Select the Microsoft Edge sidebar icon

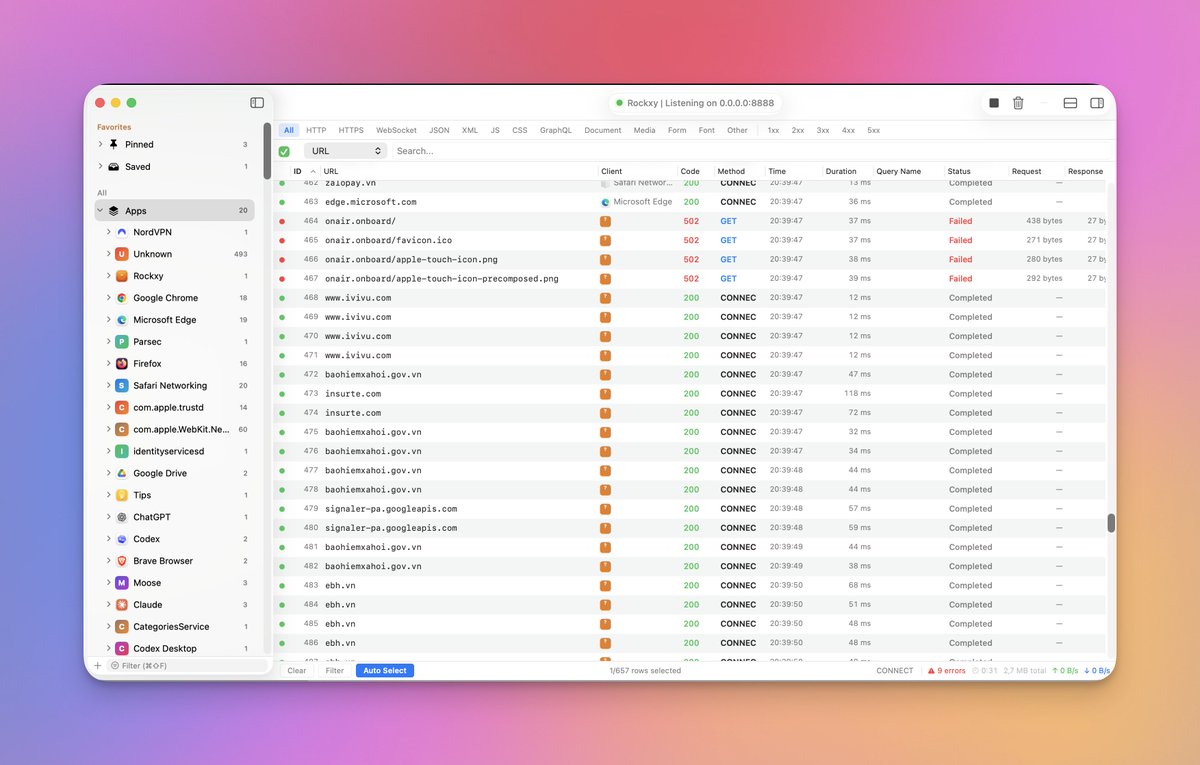(x=122, y=320)
